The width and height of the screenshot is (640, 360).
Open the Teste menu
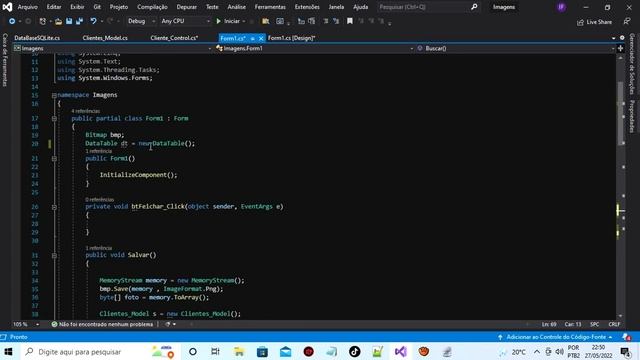pyautogui.click(x=212, y=7)
